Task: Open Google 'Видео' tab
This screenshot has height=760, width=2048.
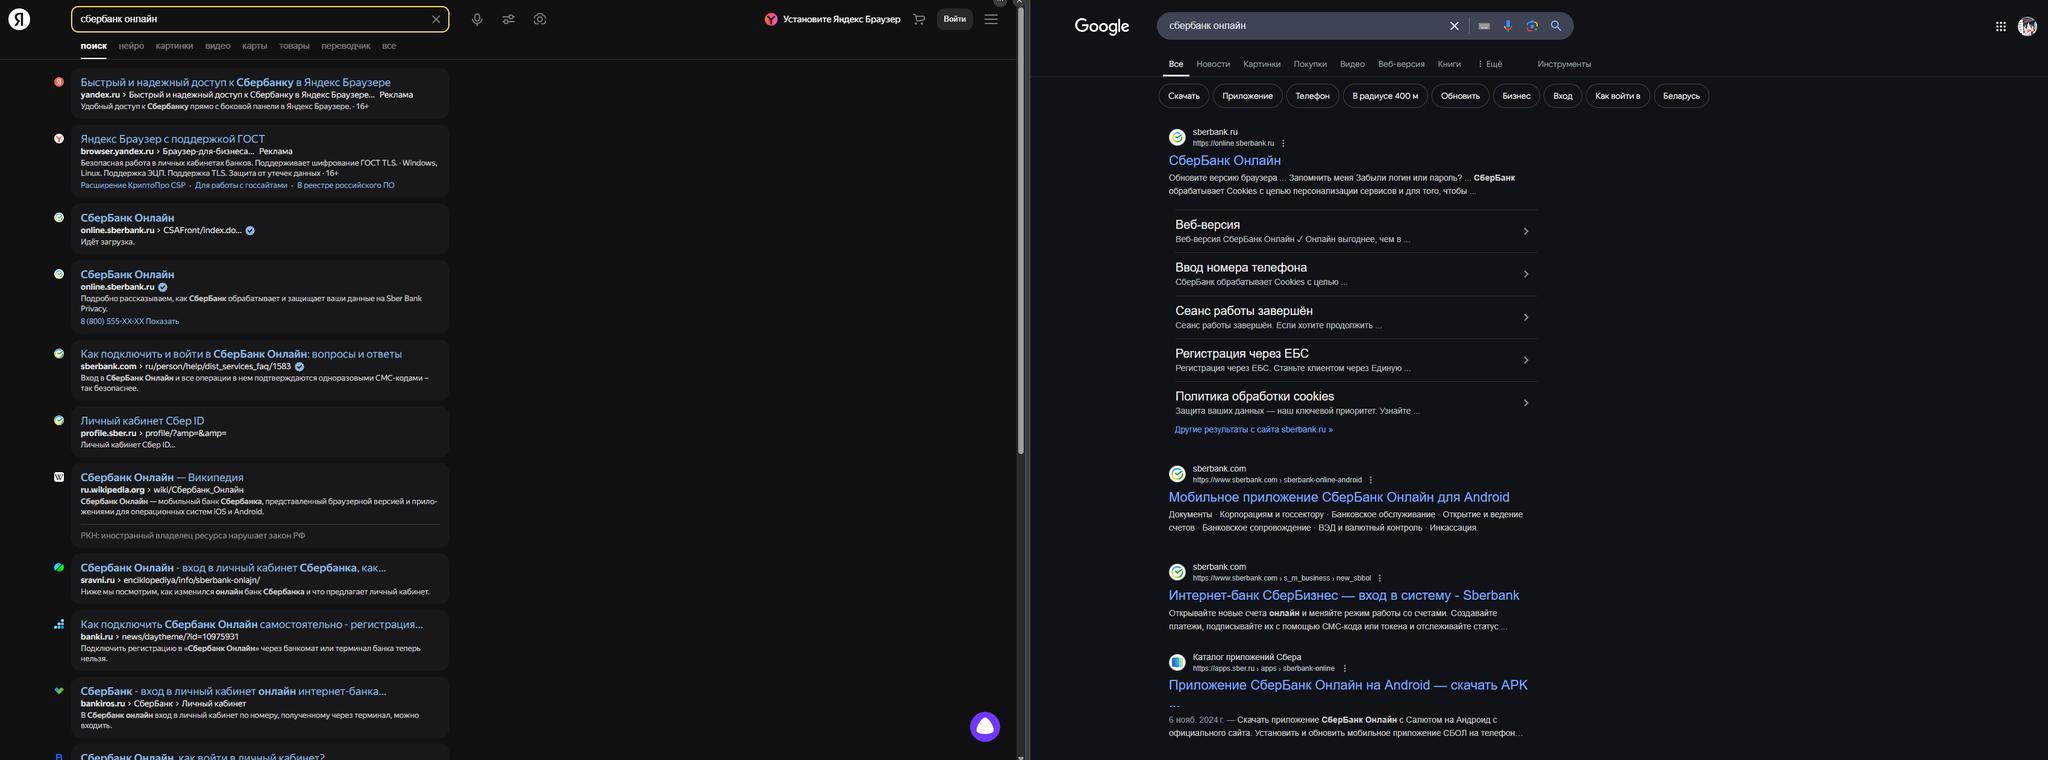Action: coord(1352,64)
